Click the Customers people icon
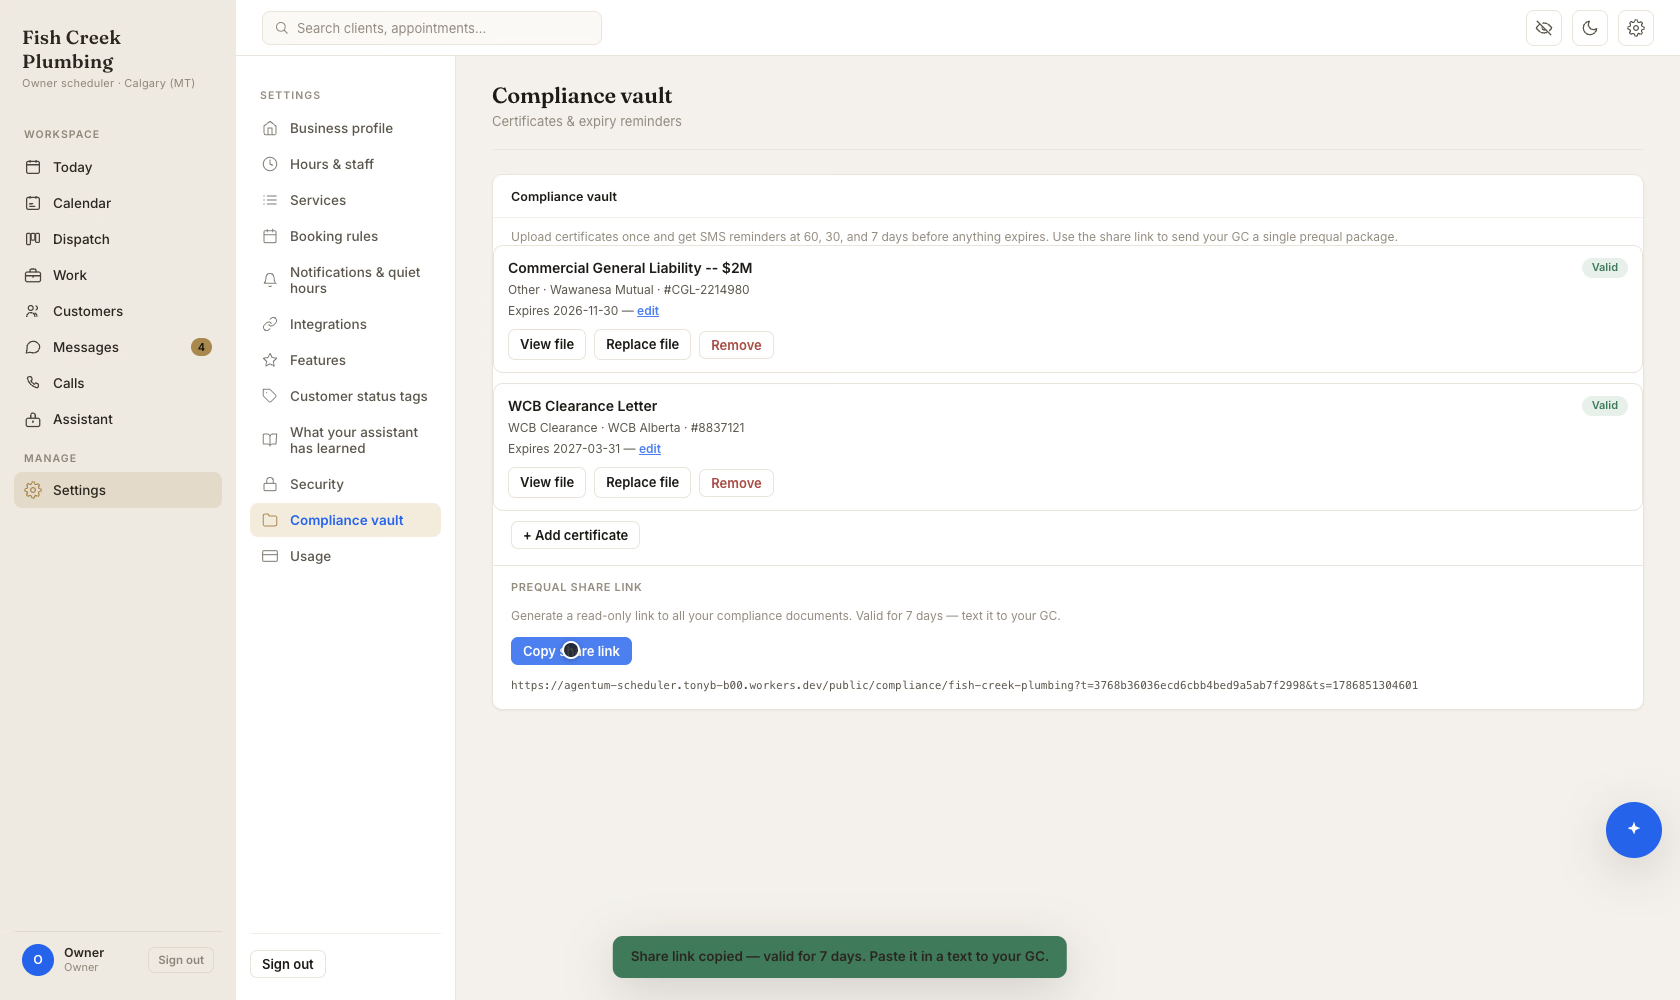The width and height of the screenshot is (1680, 1000). (x=33, y=311)
